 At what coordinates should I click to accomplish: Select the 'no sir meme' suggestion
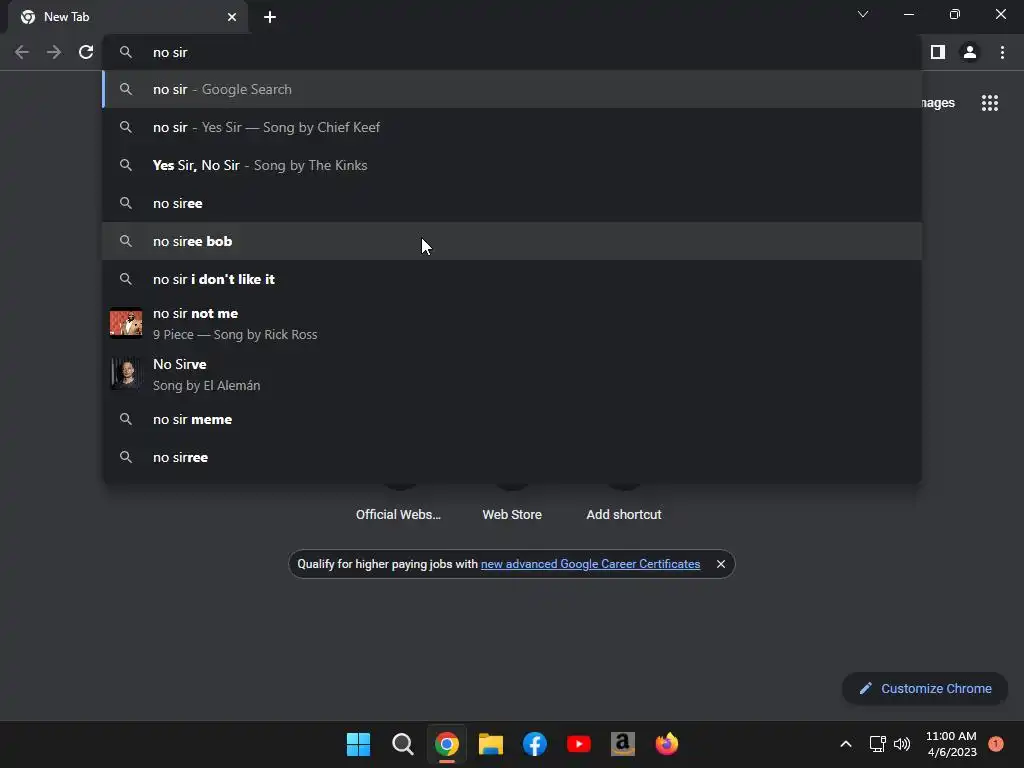pyautogui.click(x=512, y=419)
